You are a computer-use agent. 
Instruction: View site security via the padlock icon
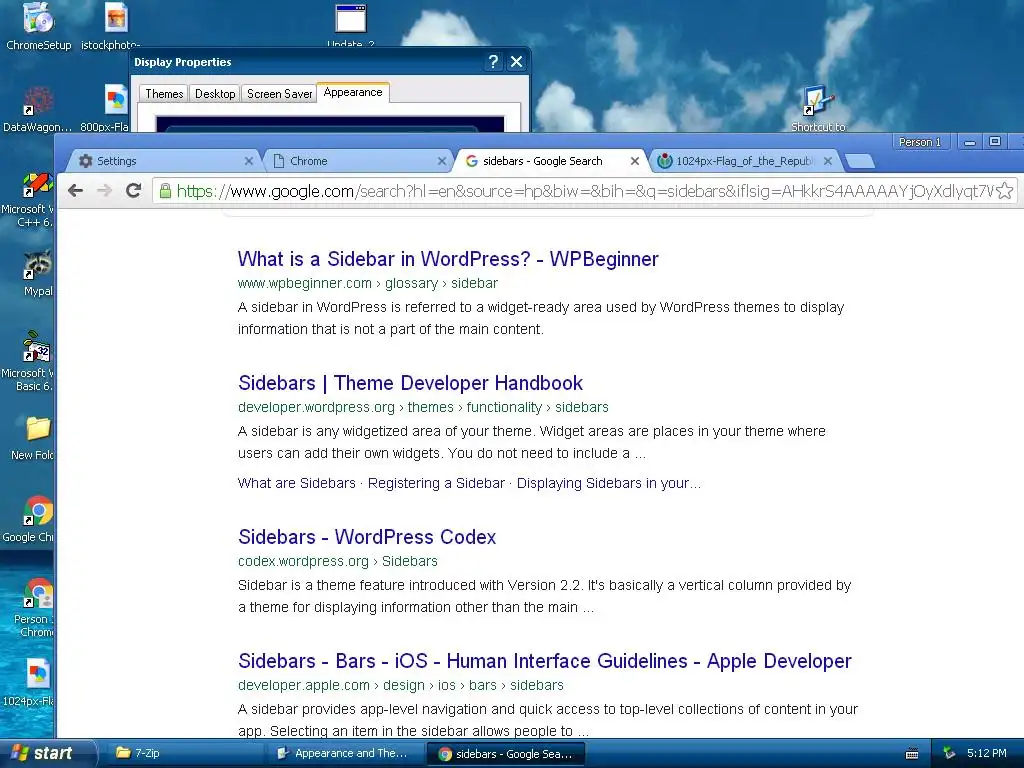coord(165,191)
